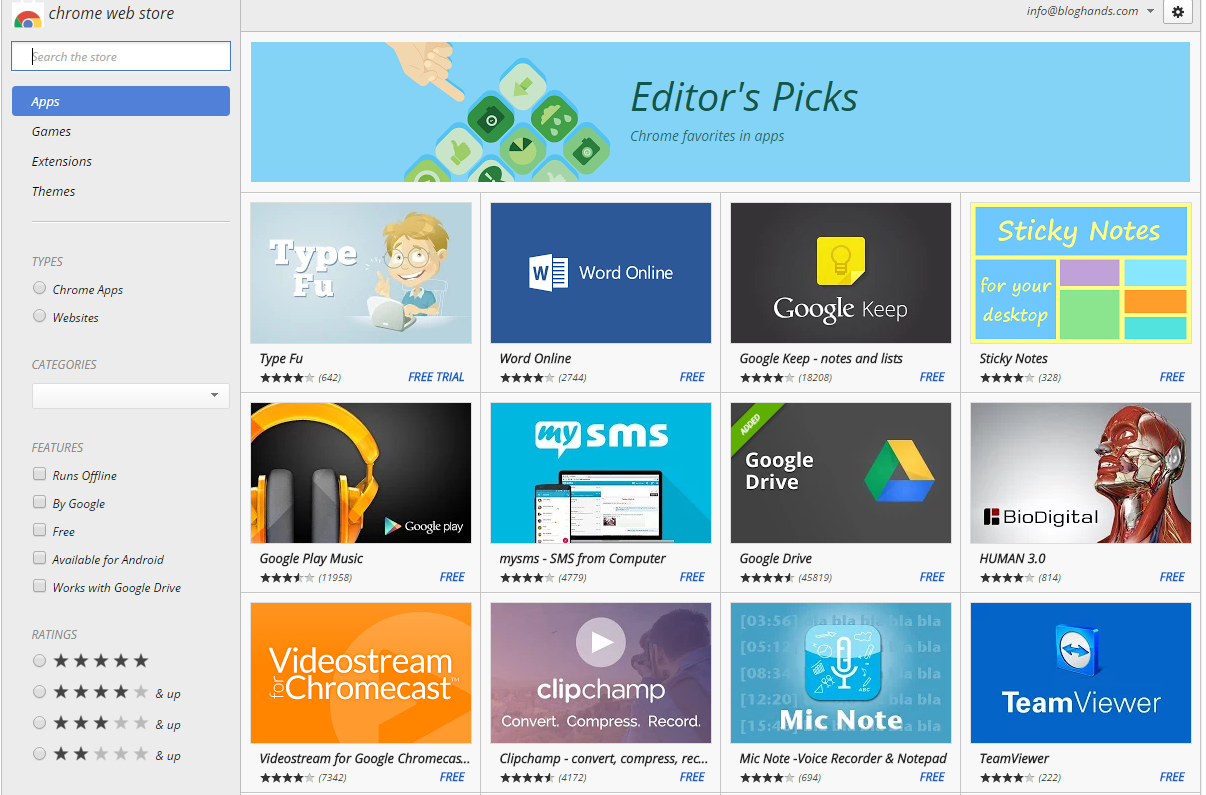The image size is (1206, 795).
Task: Click FREE under HUMAN 3.0
Action: point(1172,577)
